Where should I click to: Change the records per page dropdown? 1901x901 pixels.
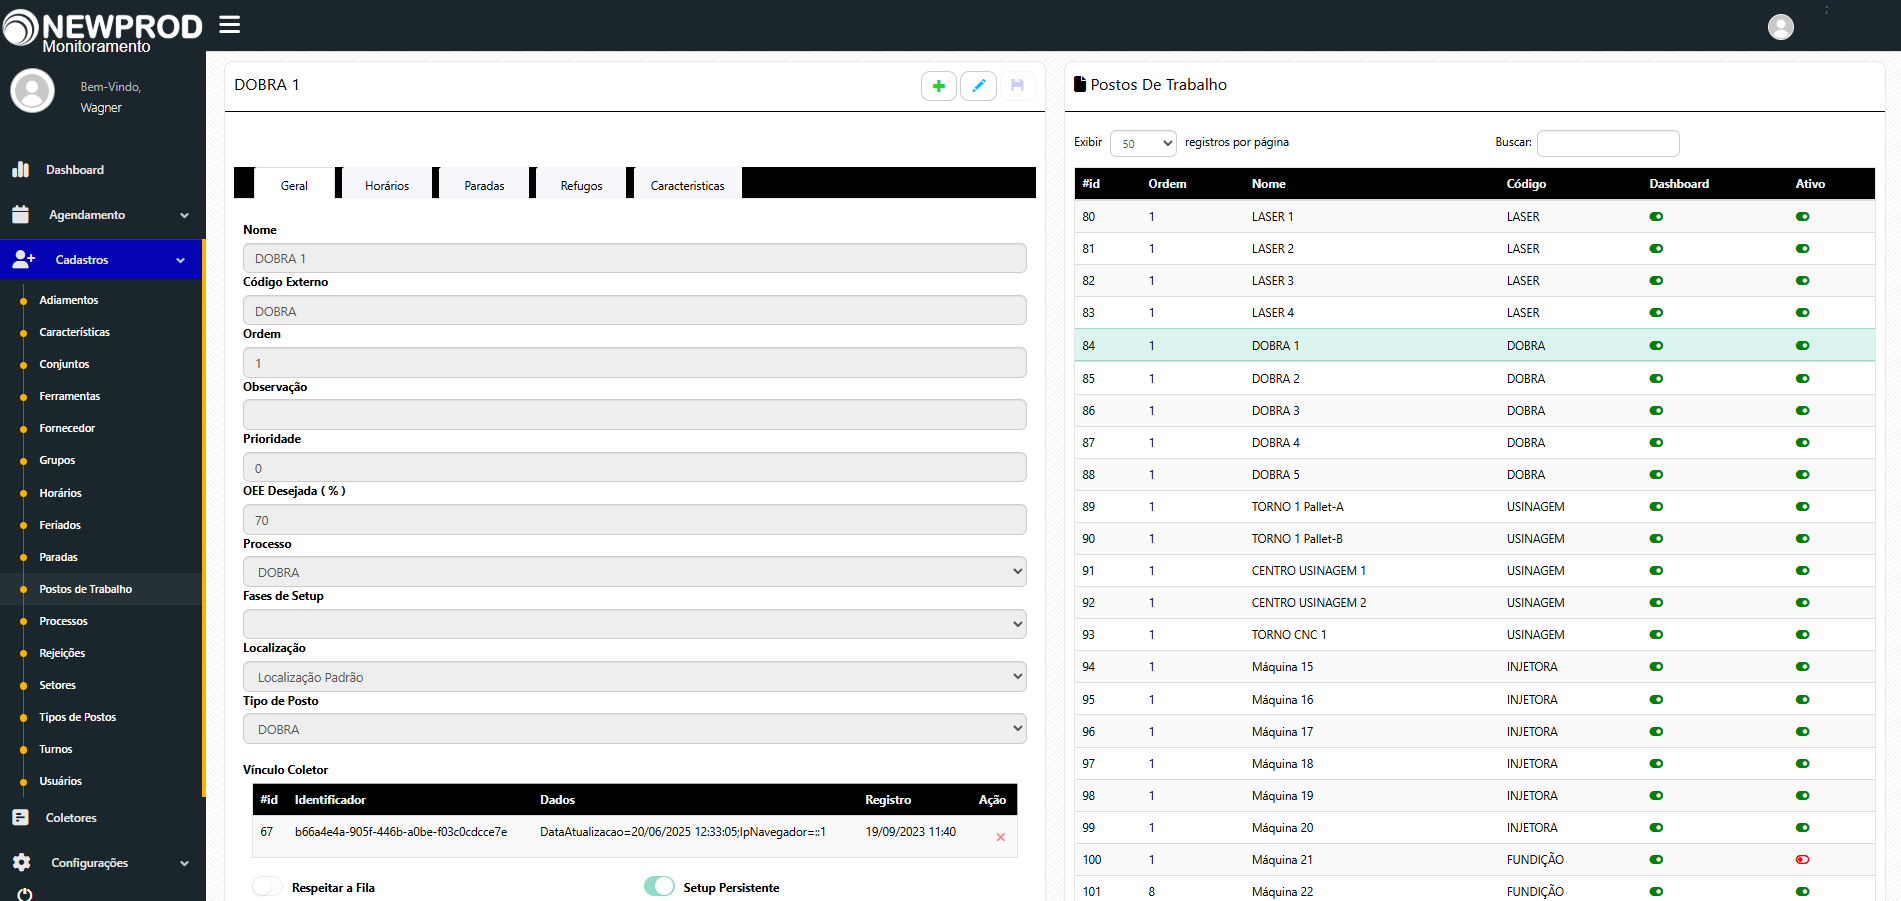1142,143
